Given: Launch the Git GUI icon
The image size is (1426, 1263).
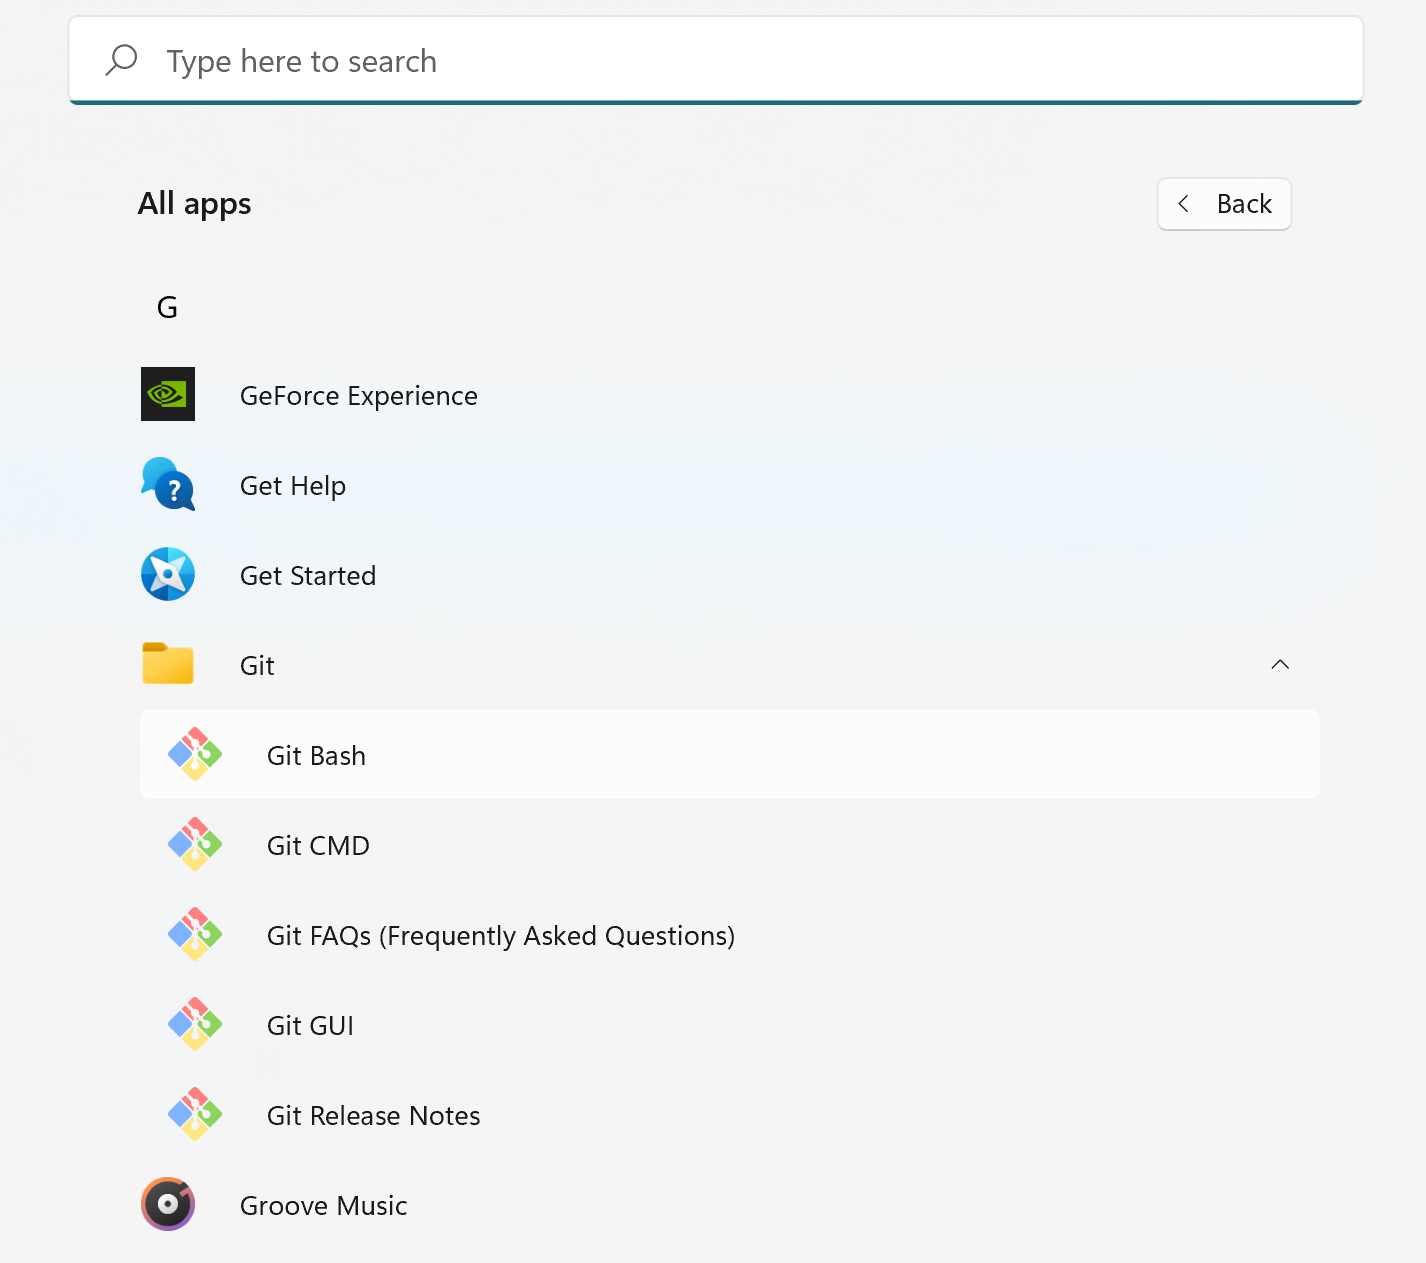Looking at the screenshot, I should (x=195, y=1024).
